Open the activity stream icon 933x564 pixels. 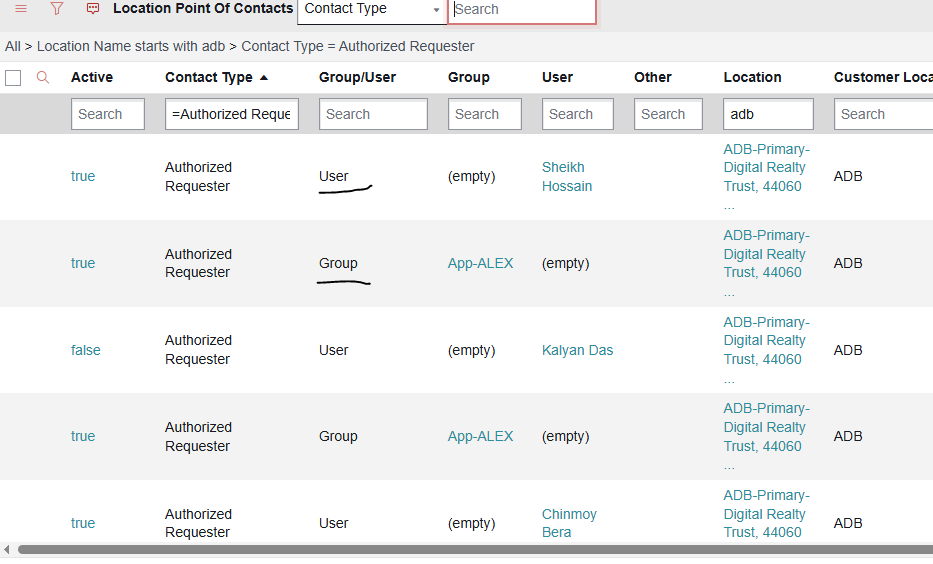(93, 9)
